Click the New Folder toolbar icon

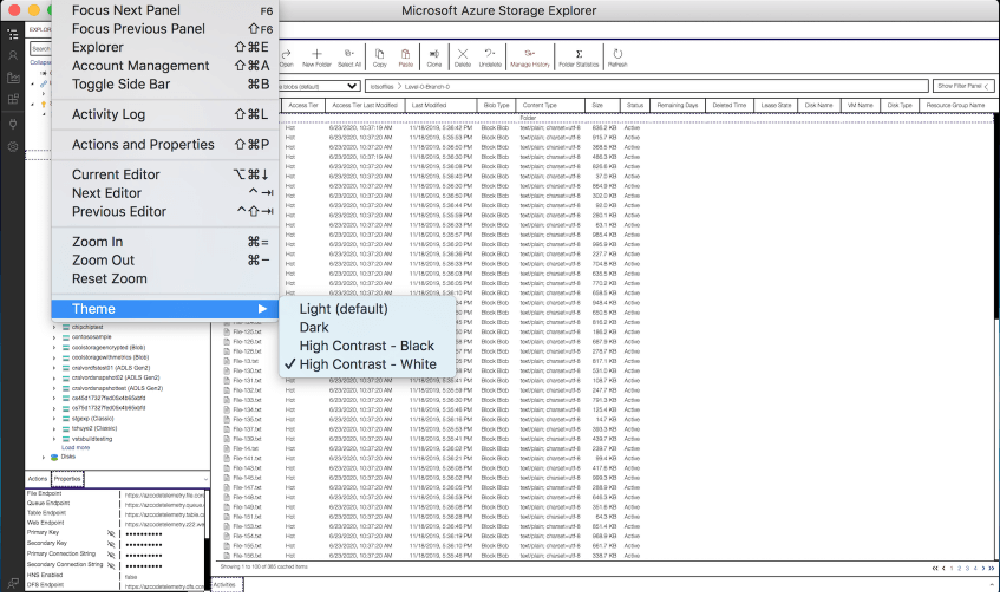[316, 57]
